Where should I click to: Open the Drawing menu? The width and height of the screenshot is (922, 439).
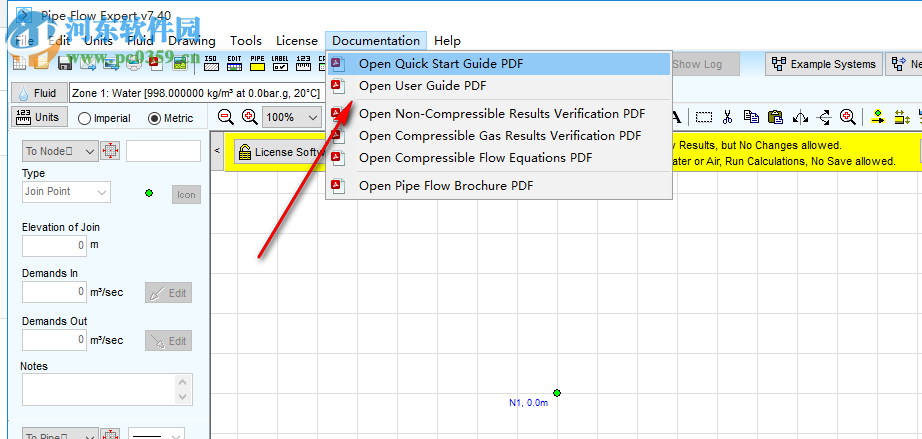point(192,41)
